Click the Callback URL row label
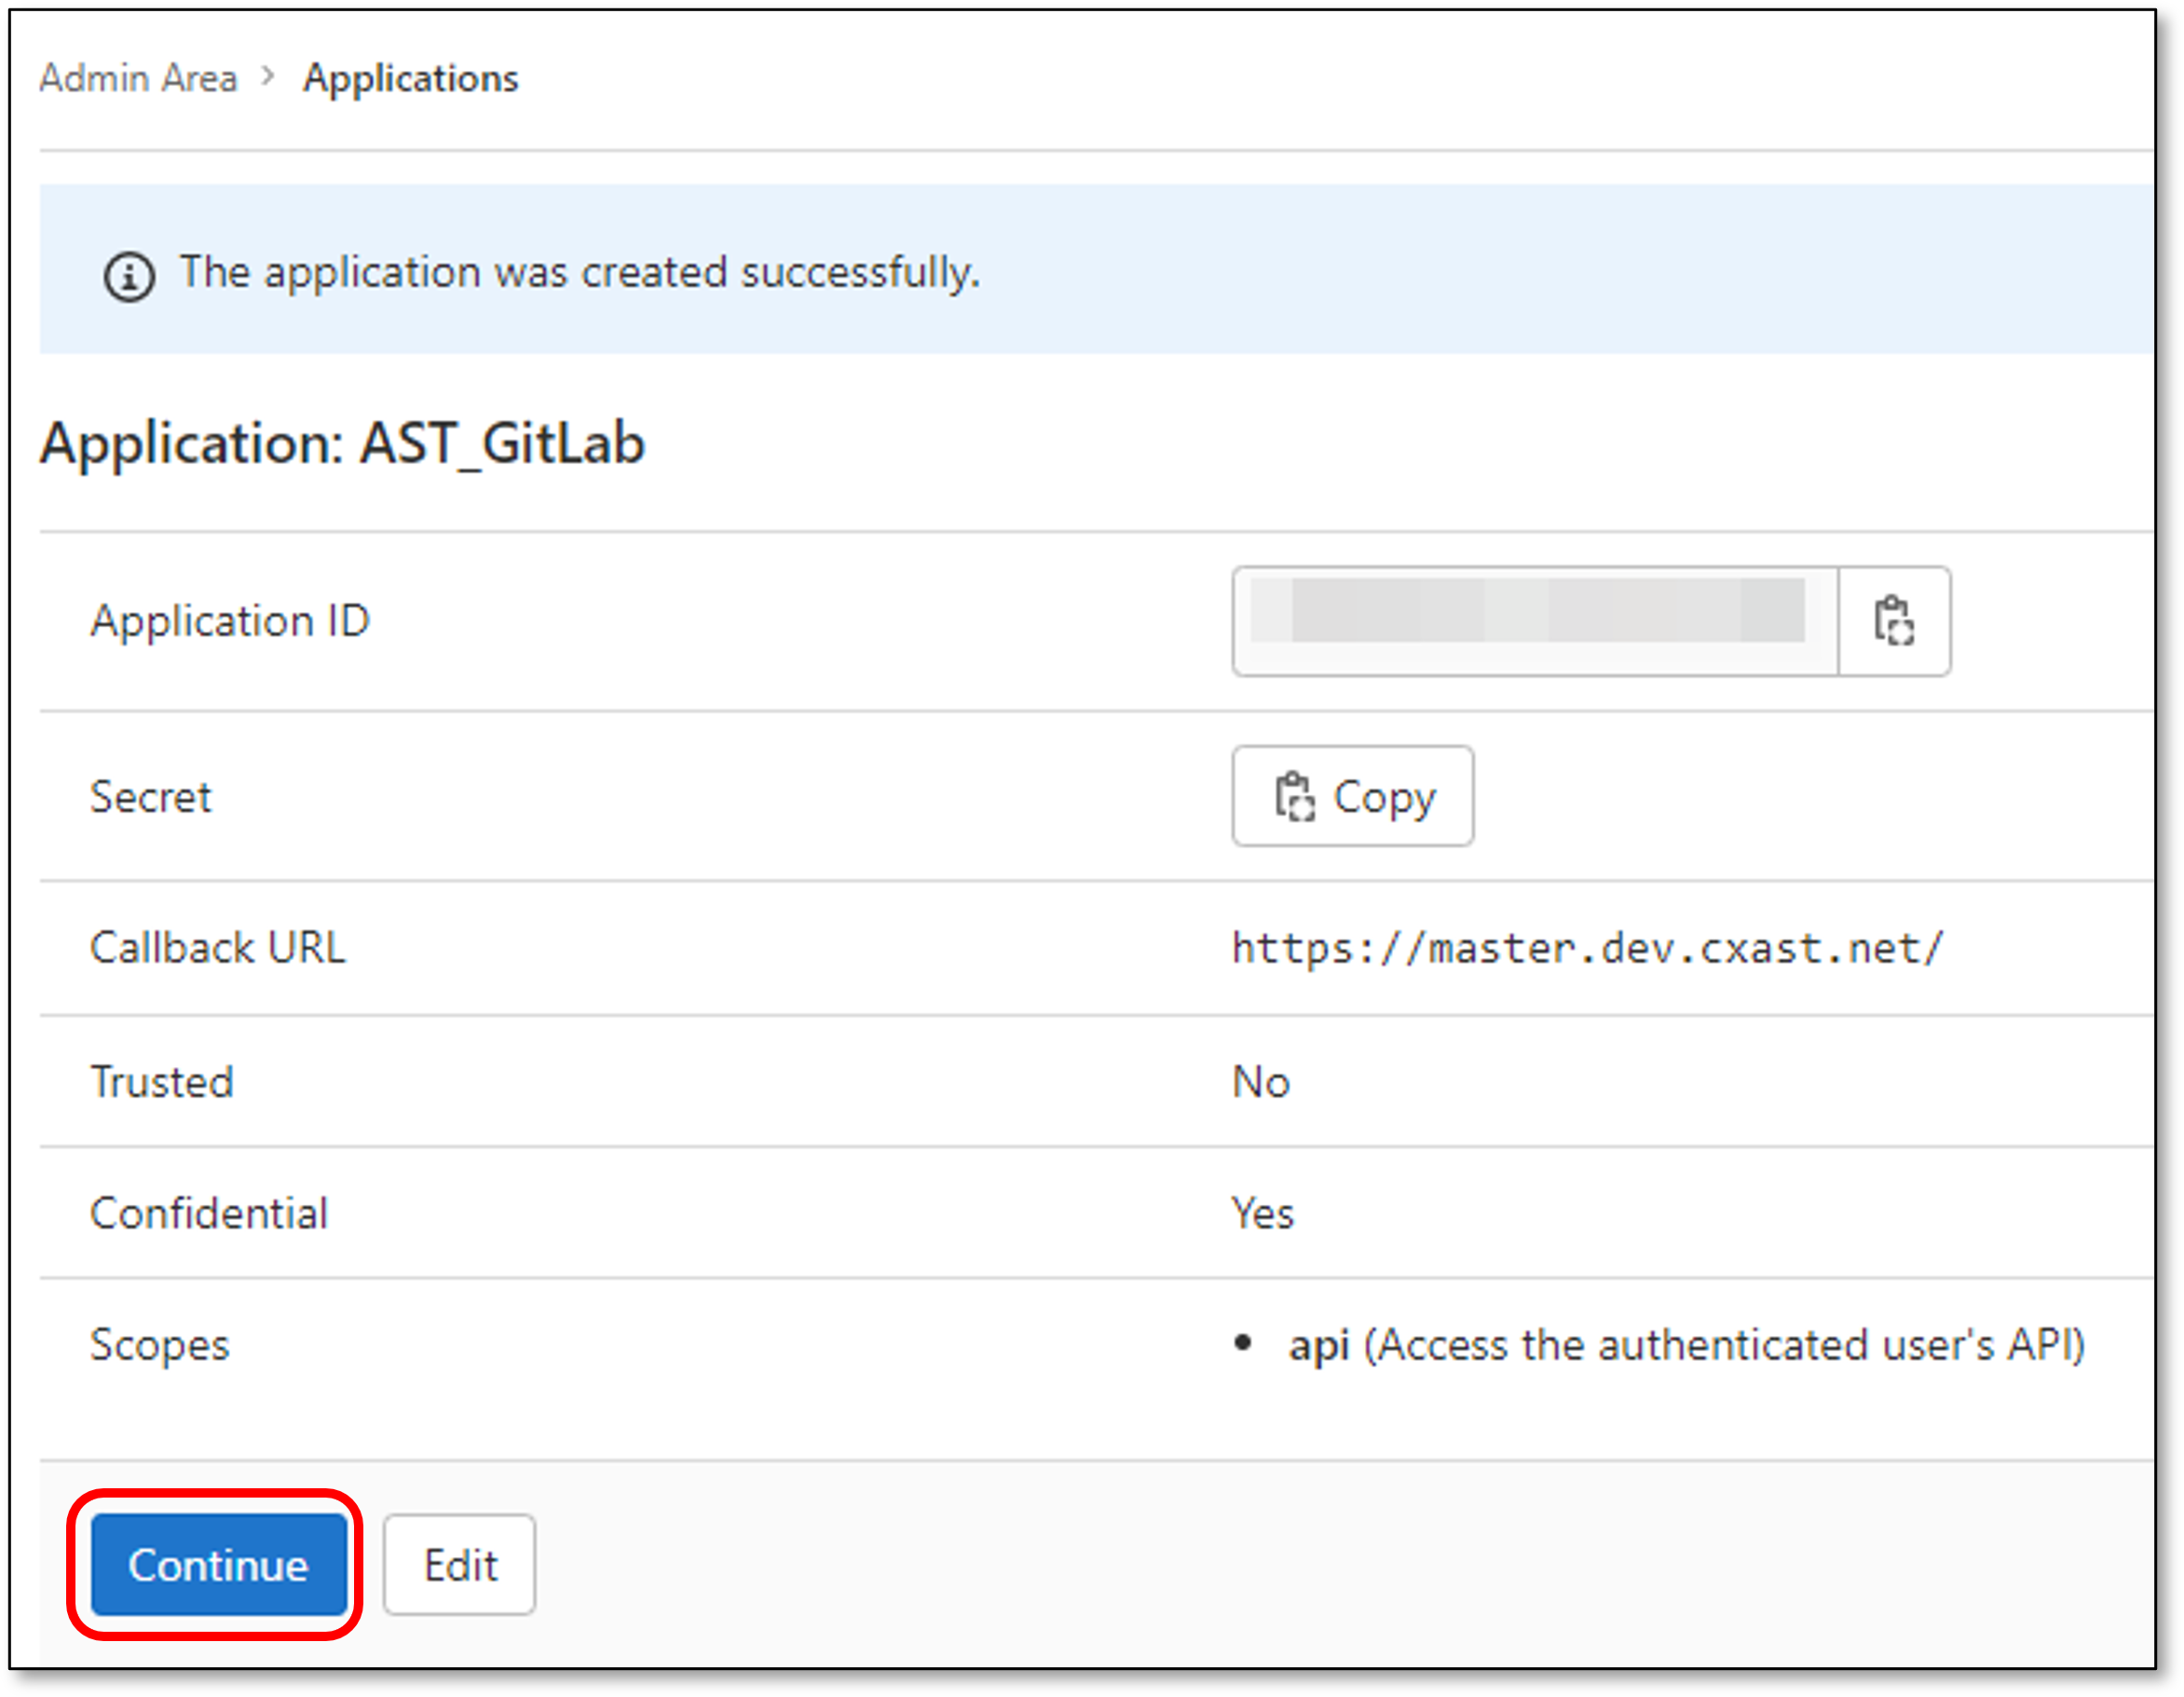 (218, 948)
